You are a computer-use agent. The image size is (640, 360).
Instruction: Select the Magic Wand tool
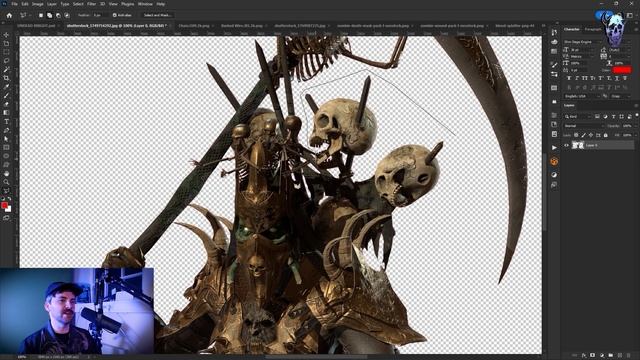6,69
